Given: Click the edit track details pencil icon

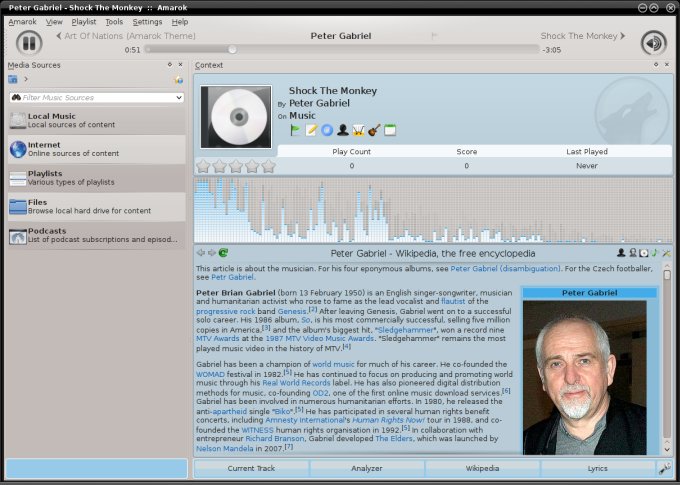Looking at the screenshot, I should pos(311,130).
